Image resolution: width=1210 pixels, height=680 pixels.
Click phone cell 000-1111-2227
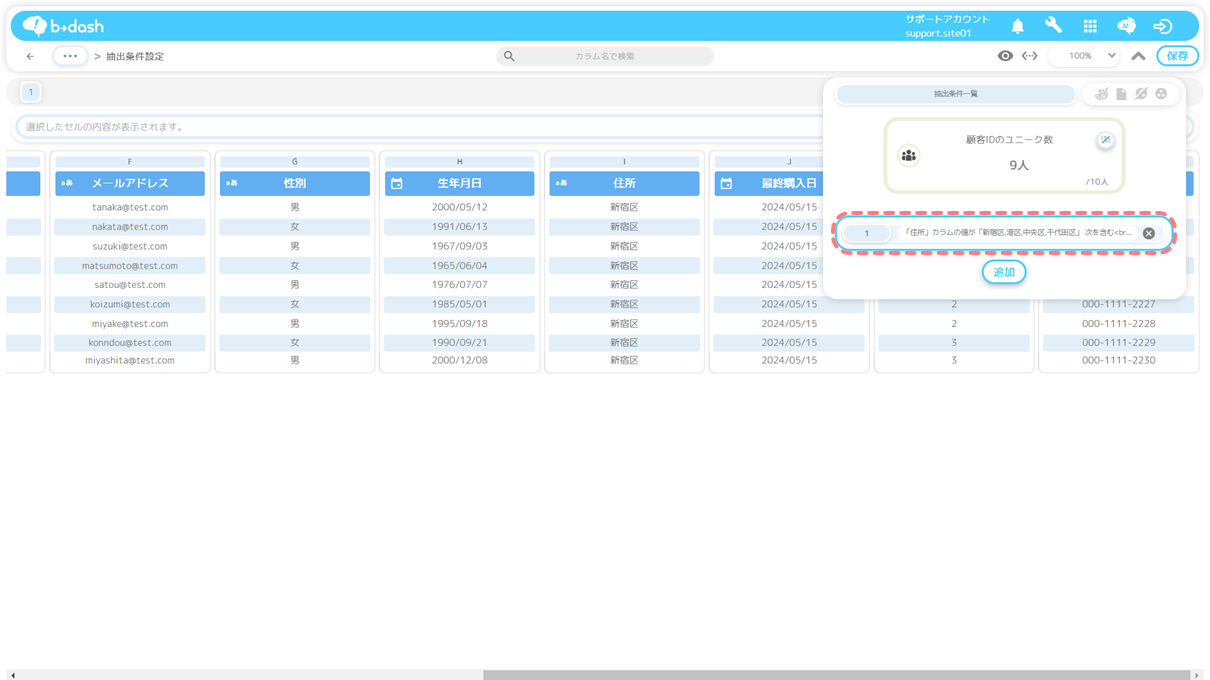pyautogui.click(x=1118, y=304)
